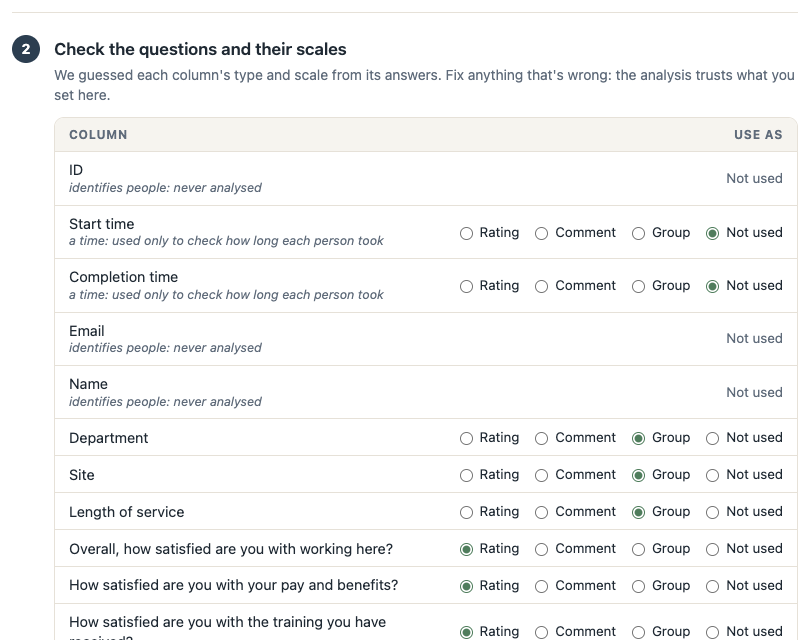Use overall satisfaction question as Group
Image resolution: width=810 pixels, height=640 pixels.
[638, 550]
